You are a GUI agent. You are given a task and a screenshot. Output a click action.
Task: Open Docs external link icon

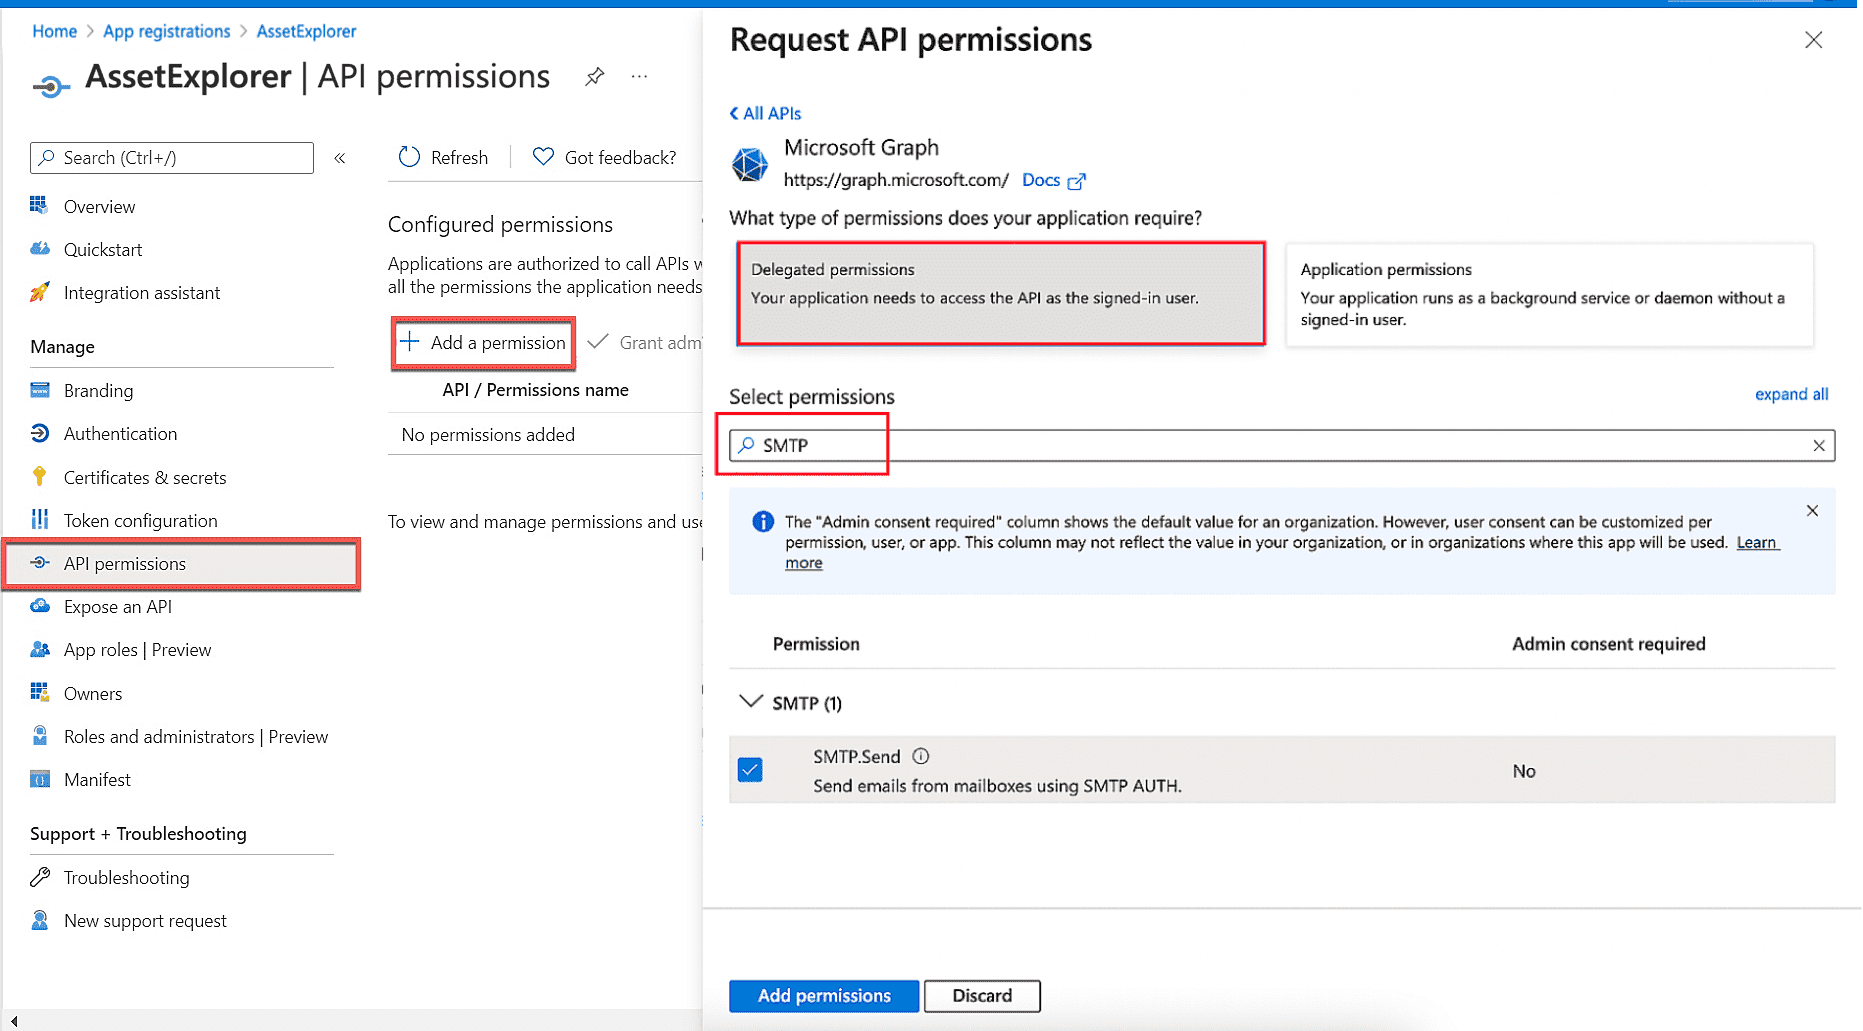coord(1076,181)
